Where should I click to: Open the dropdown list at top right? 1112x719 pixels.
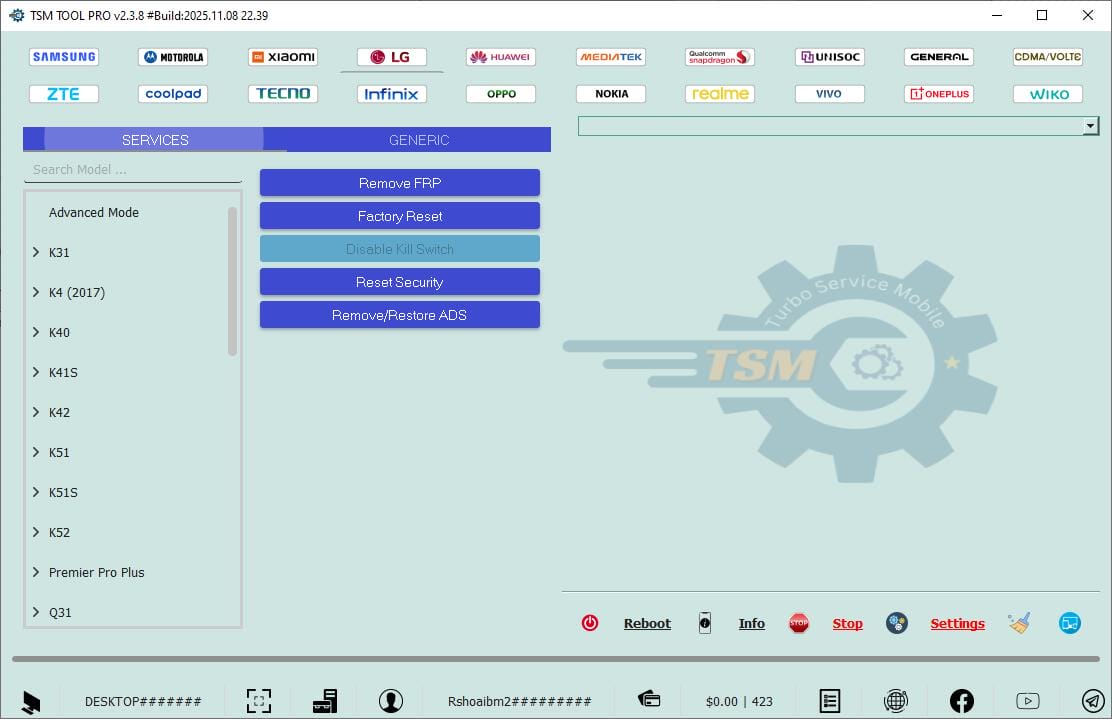(1092, 125)
